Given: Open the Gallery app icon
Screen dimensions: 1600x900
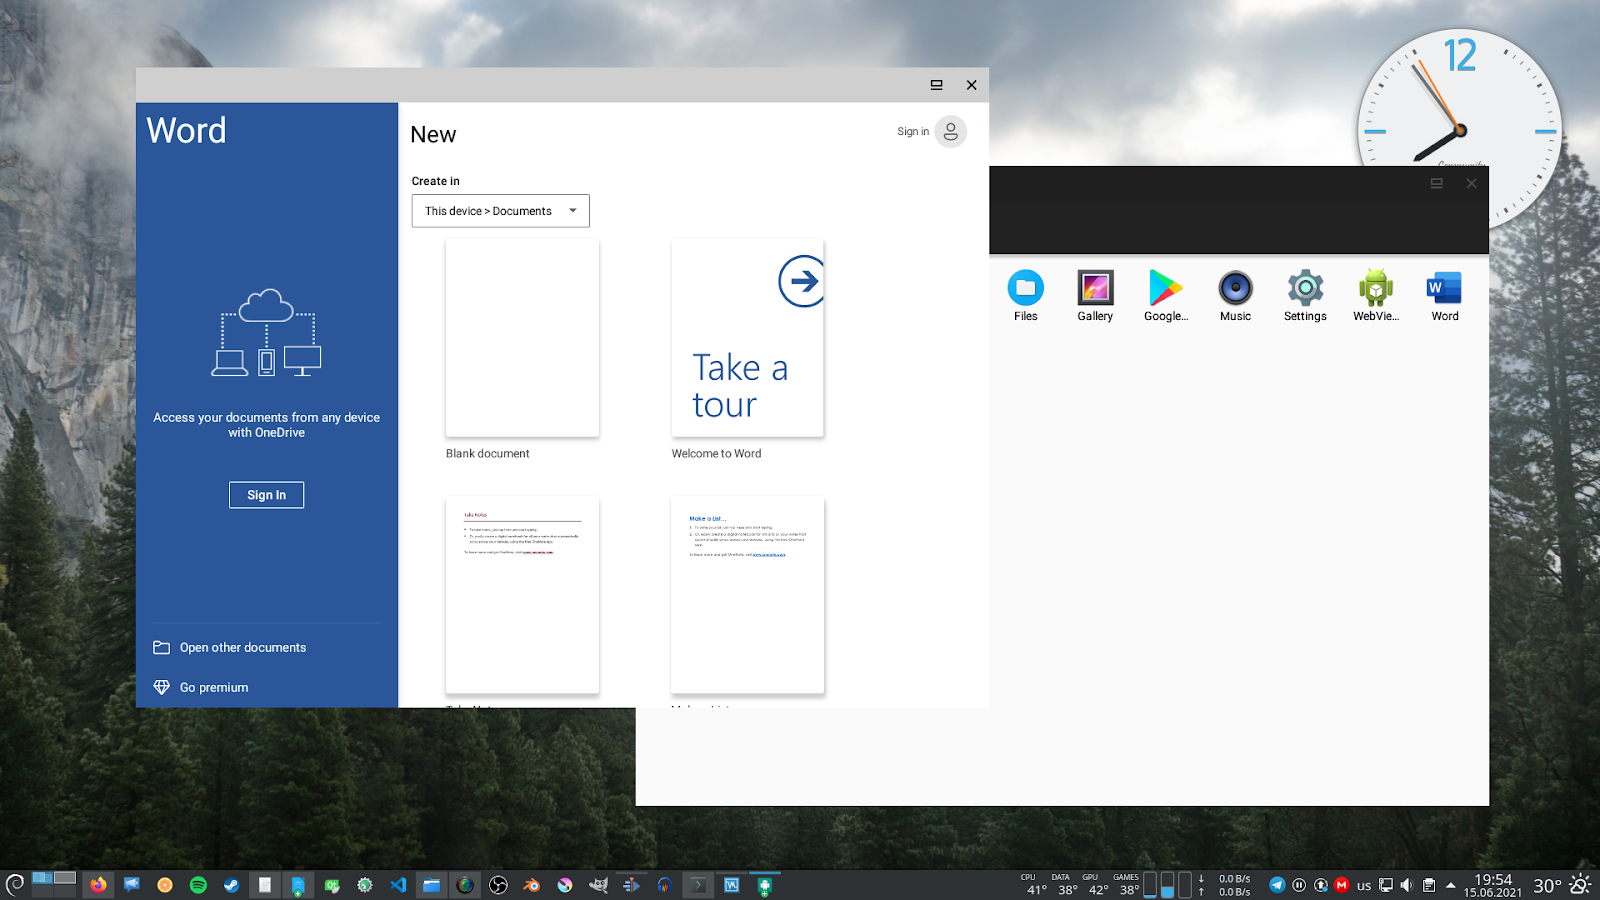Looking at the screenshot, I should pos(1095,288).
